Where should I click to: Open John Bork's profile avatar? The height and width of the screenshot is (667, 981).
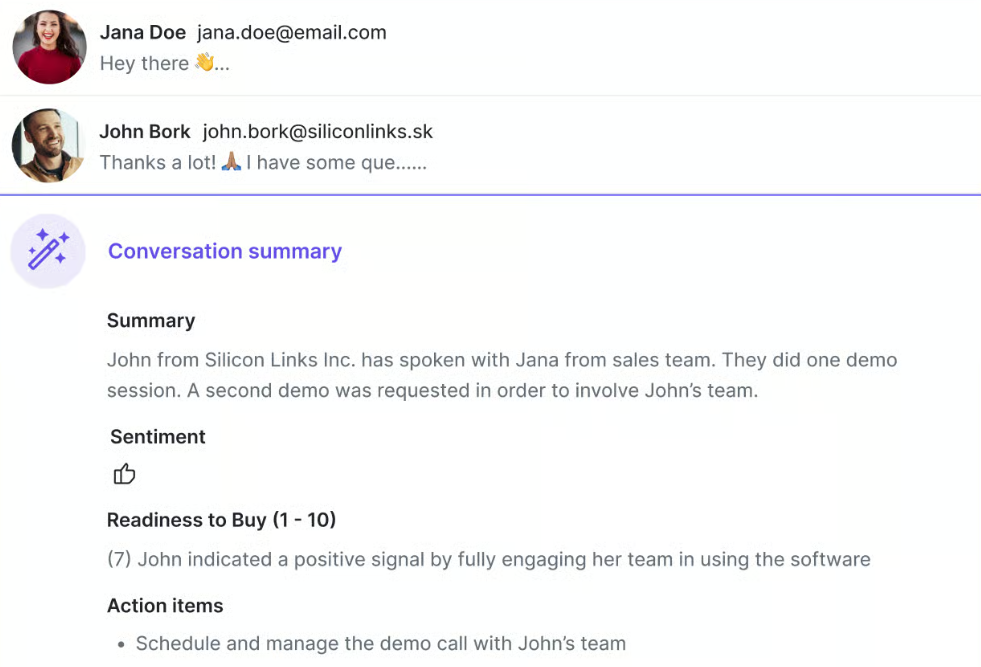click(x=48, y=146)
